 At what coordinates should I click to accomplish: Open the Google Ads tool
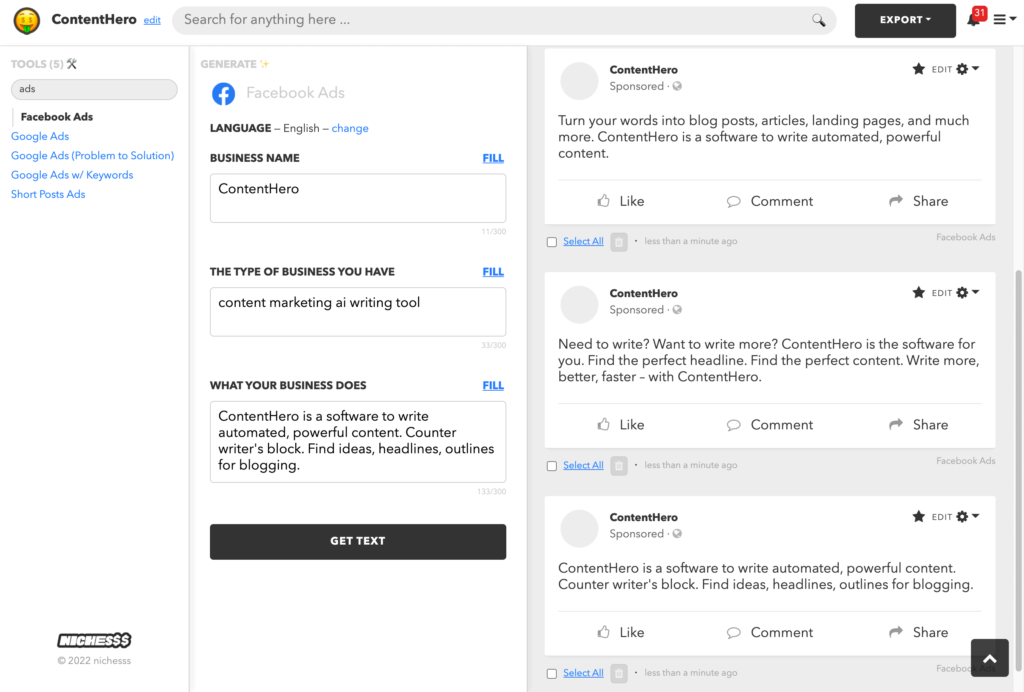coord(40,136)
